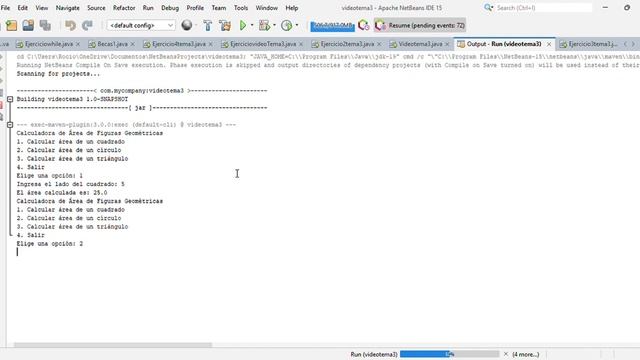Screen dimensions: 640x360
Task: Open the Navigate menu
Action: (67, 8)
